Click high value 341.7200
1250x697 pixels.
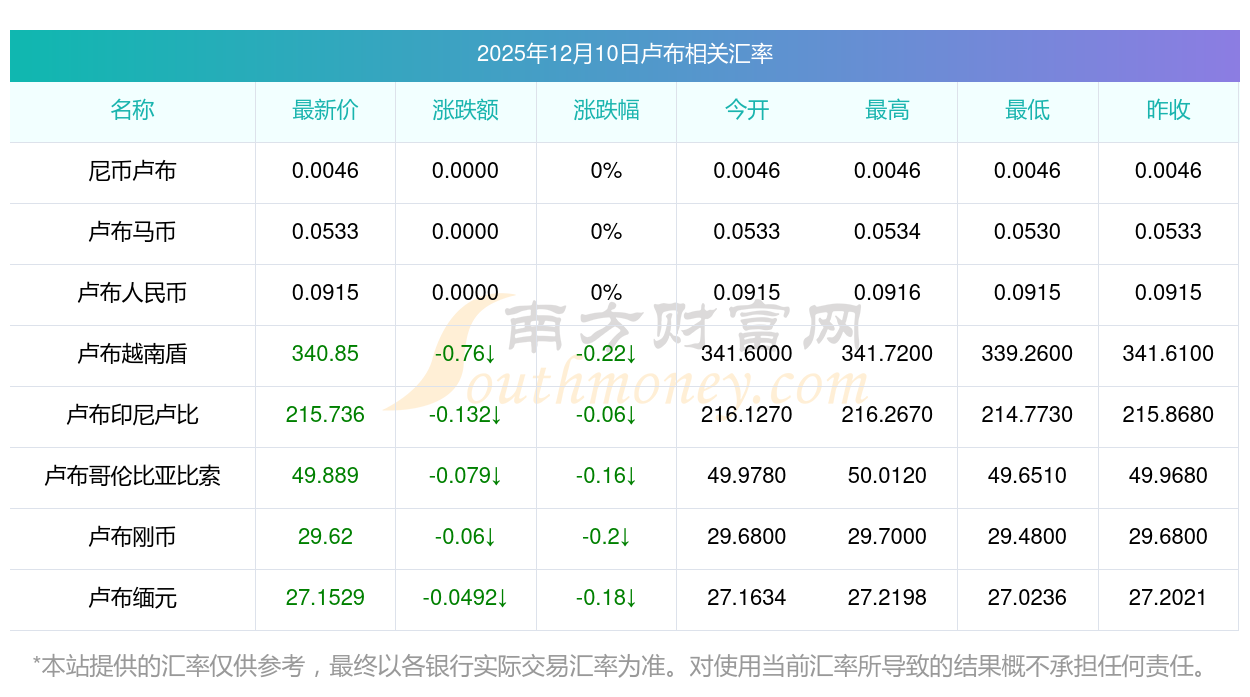tap(887, 354)
